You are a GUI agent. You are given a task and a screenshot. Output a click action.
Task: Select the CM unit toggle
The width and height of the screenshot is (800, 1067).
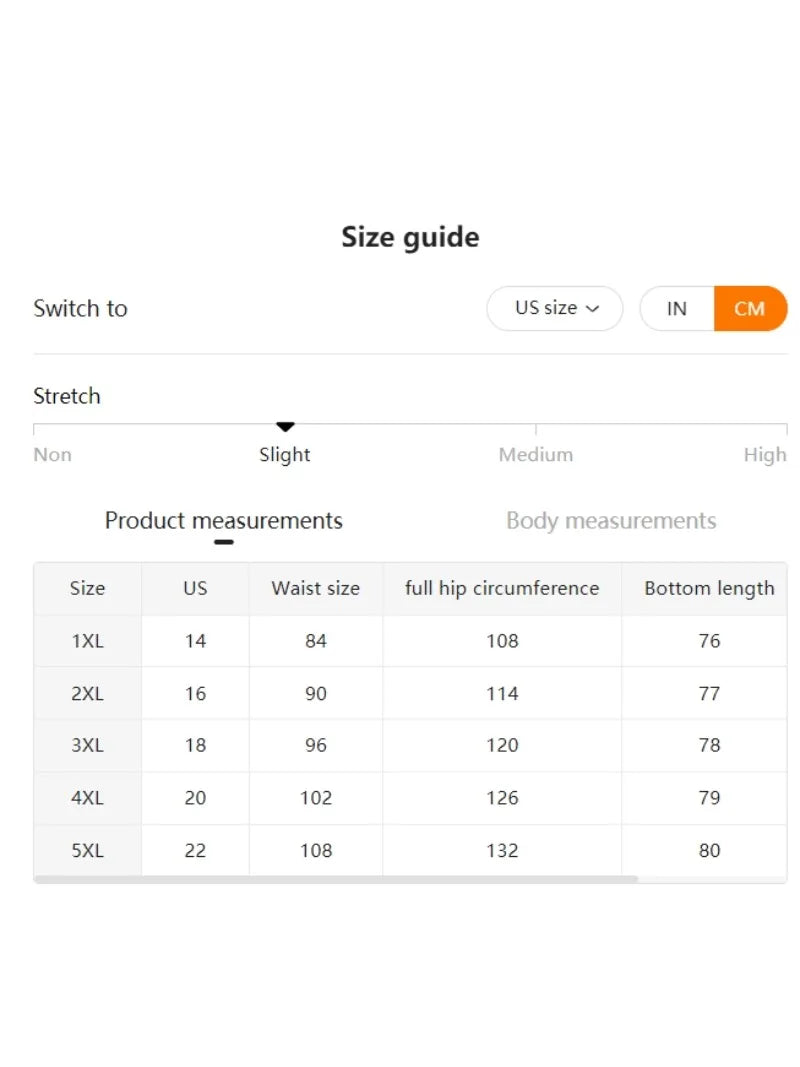(x=750, y=308)
